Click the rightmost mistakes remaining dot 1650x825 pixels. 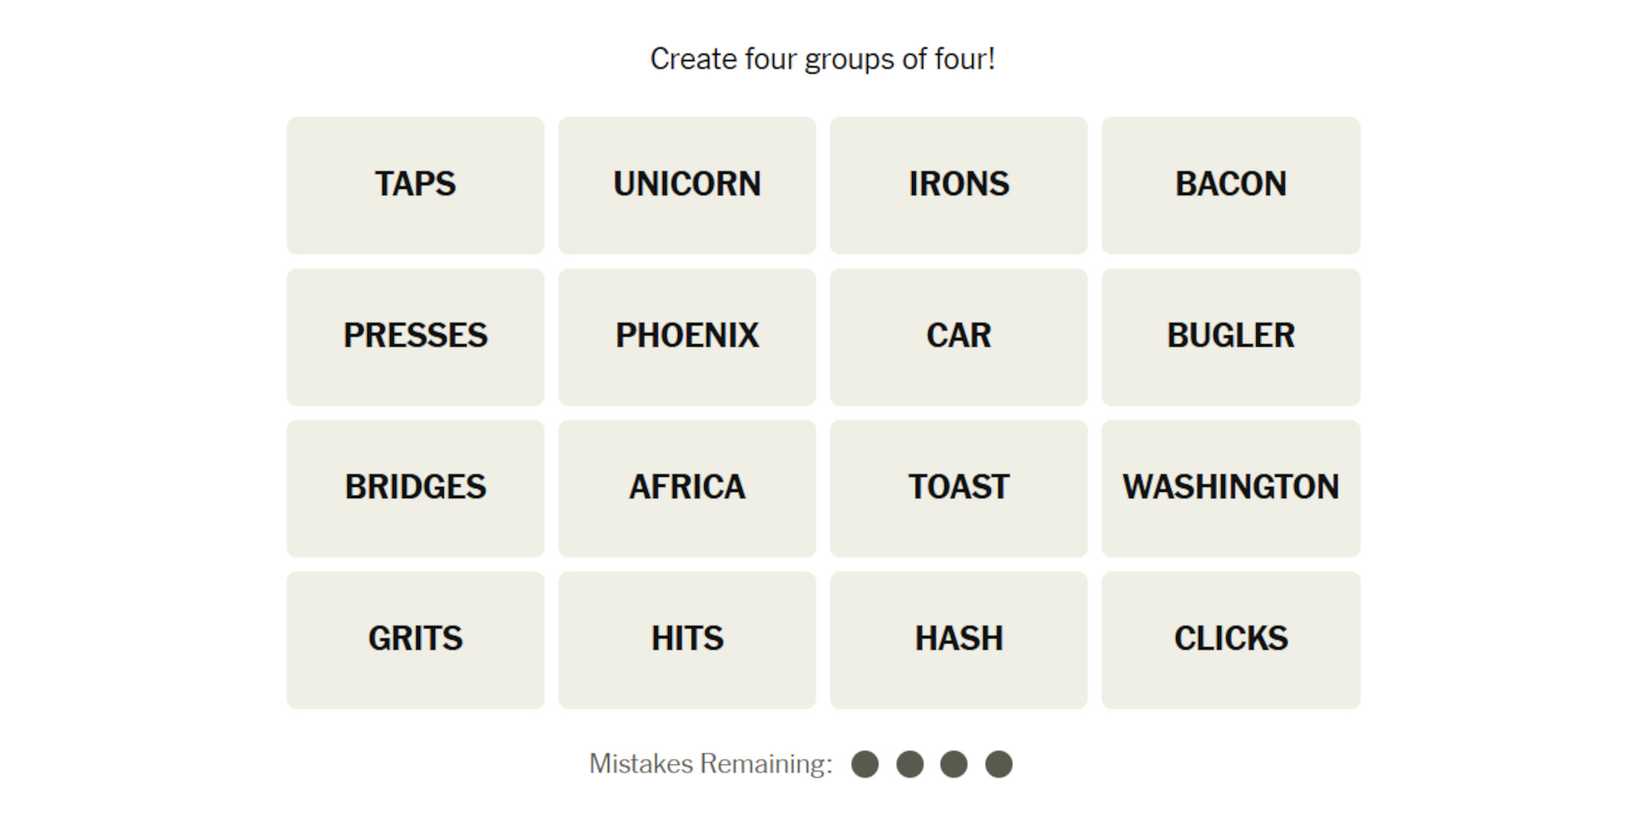[x=998, y=764]
